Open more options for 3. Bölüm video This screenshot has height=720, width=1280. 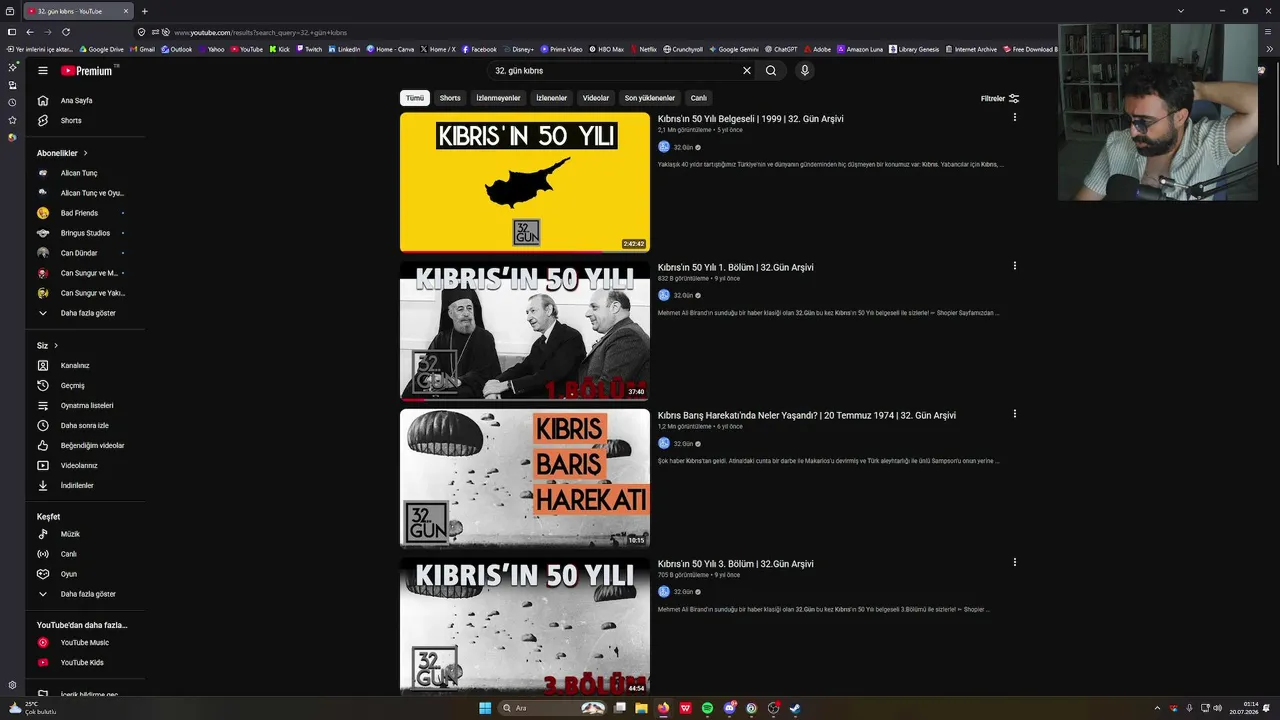1014,562
